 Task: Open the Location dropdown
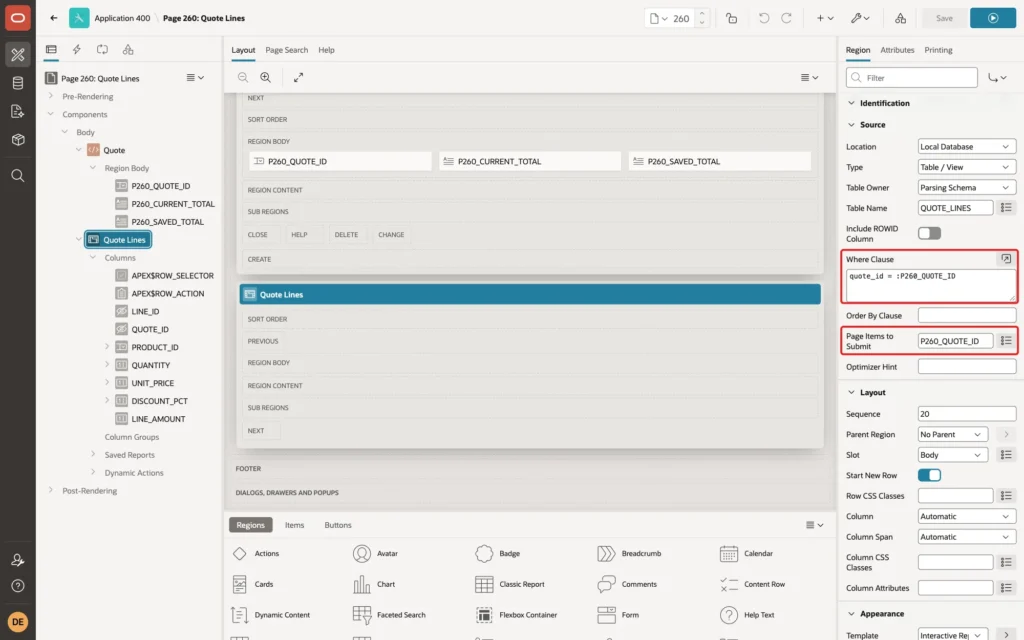967,147
